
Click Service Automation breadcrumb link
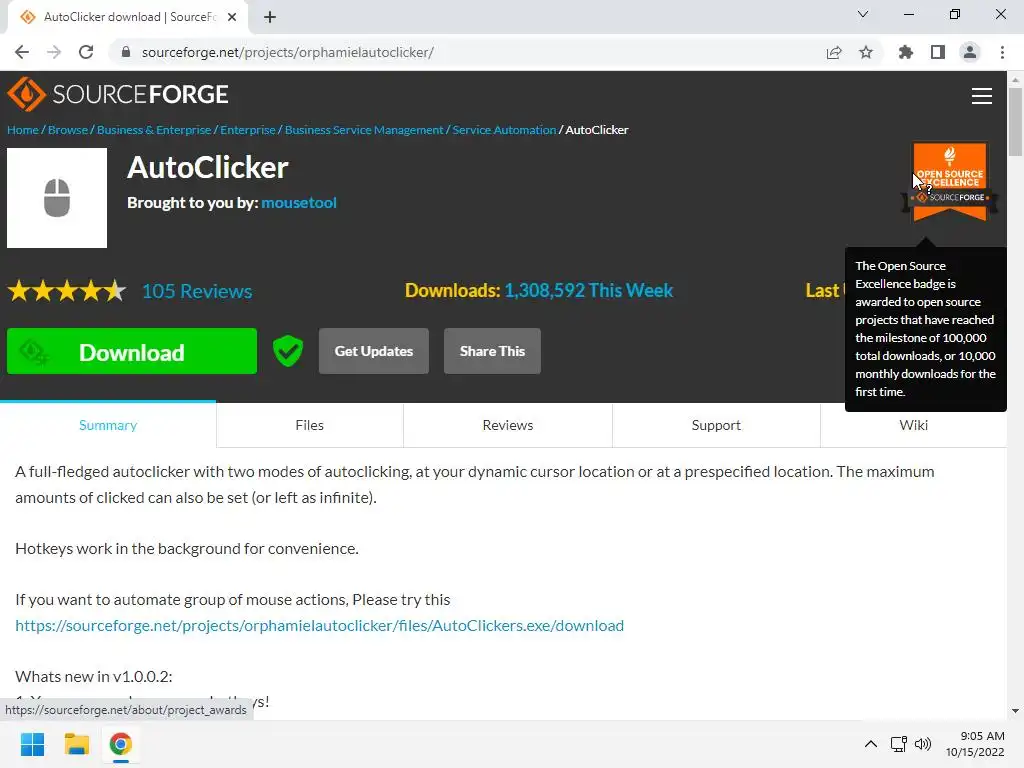[504, 130]
